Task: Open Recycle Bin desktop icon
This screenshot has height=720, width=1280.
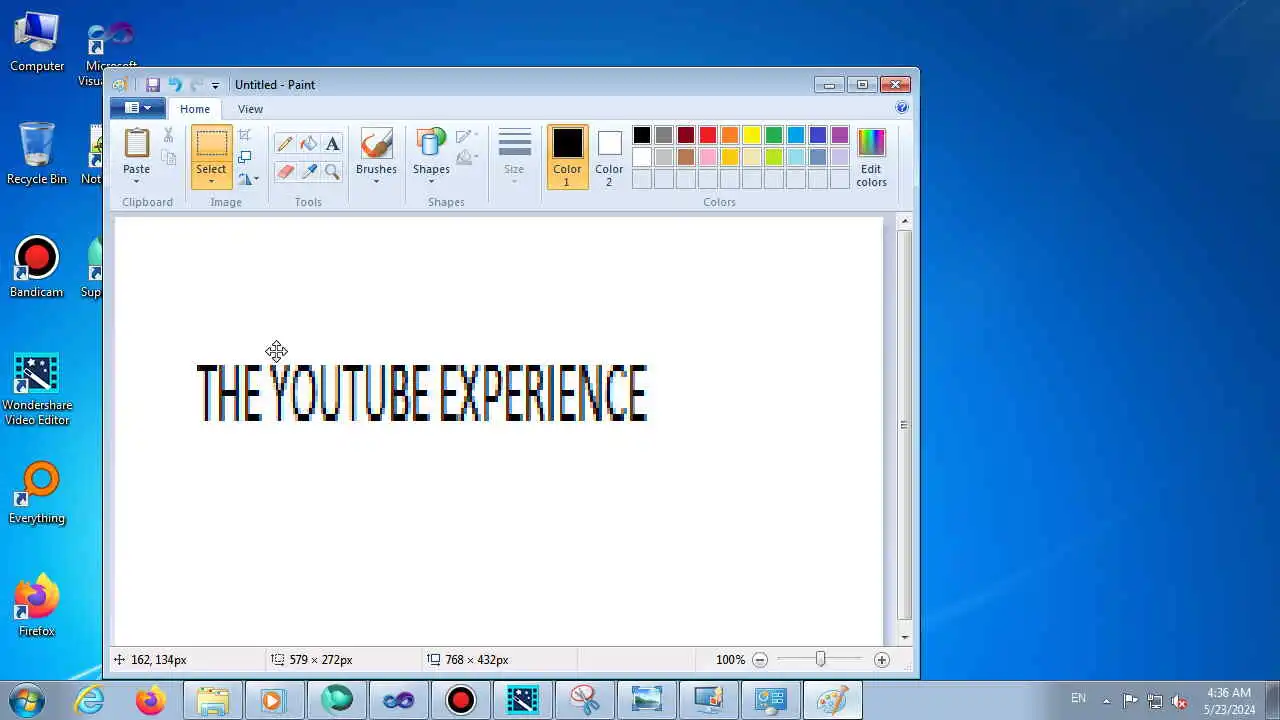Action: (37, 153)
